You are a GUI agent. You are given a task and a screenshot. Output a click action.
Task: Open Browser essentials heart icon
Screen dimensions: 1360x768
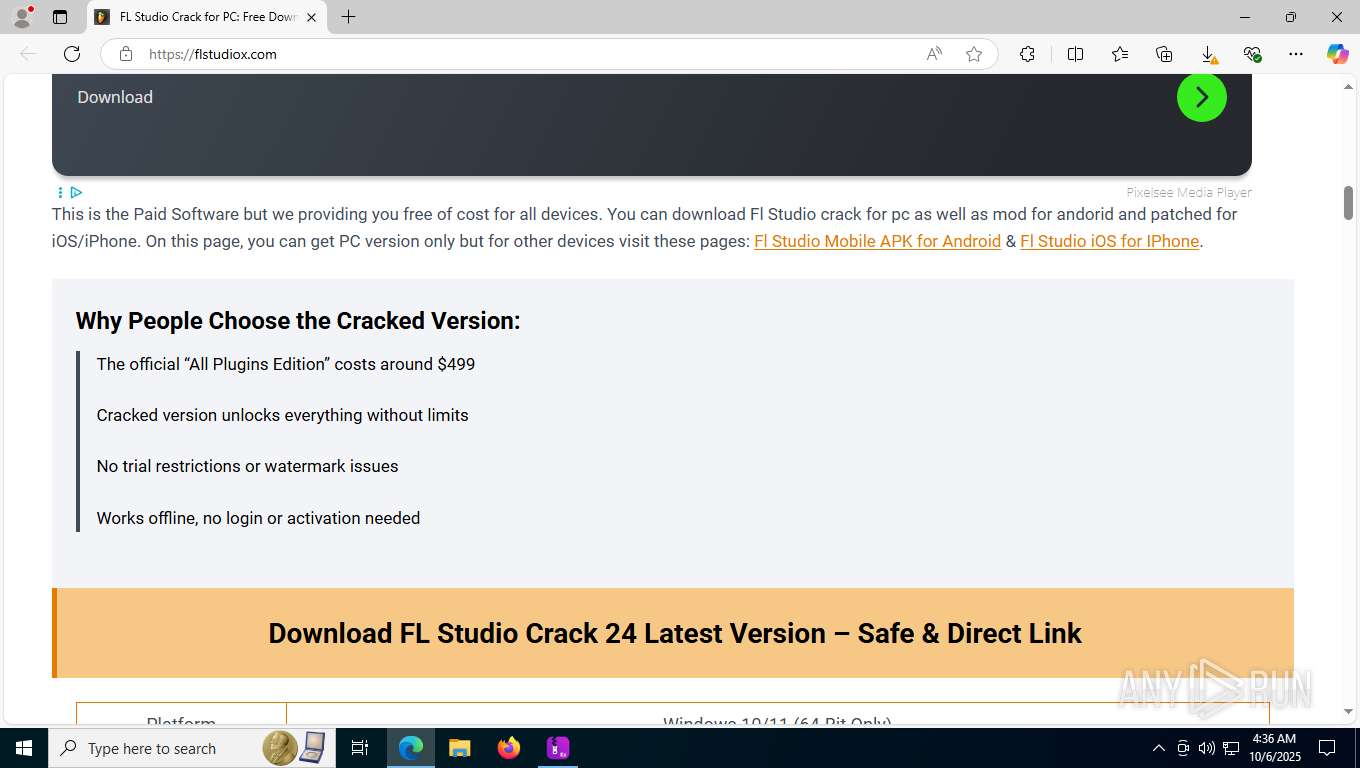(x=1252, y=54)
